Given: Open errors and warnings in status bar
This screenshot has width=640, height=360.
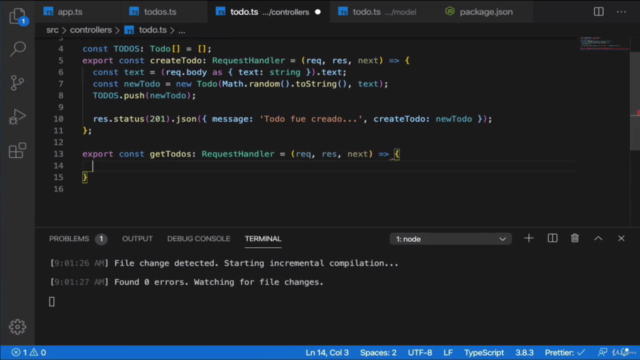Looking at the screenshot, I should click(x=29, y=352).
